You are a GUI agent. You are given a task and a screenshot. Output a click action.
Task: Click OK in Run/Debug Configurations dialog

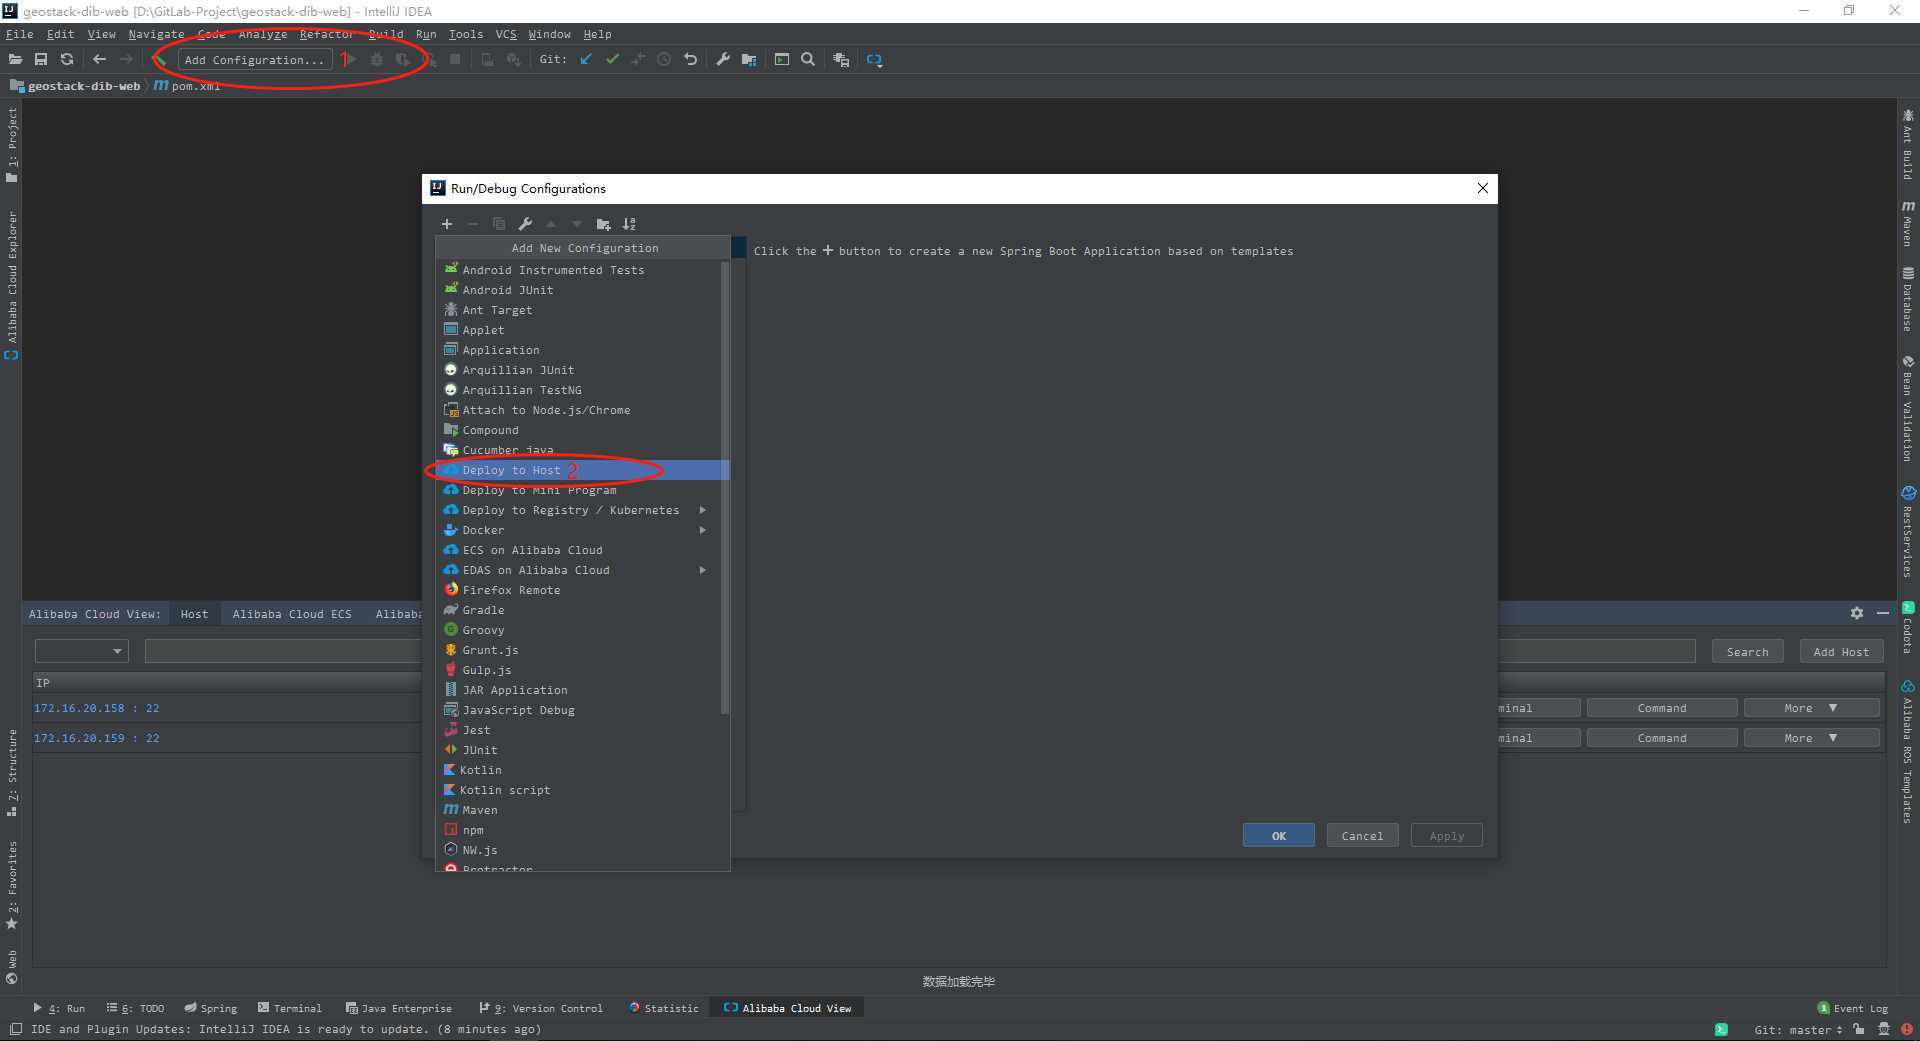click(1278, 835)
